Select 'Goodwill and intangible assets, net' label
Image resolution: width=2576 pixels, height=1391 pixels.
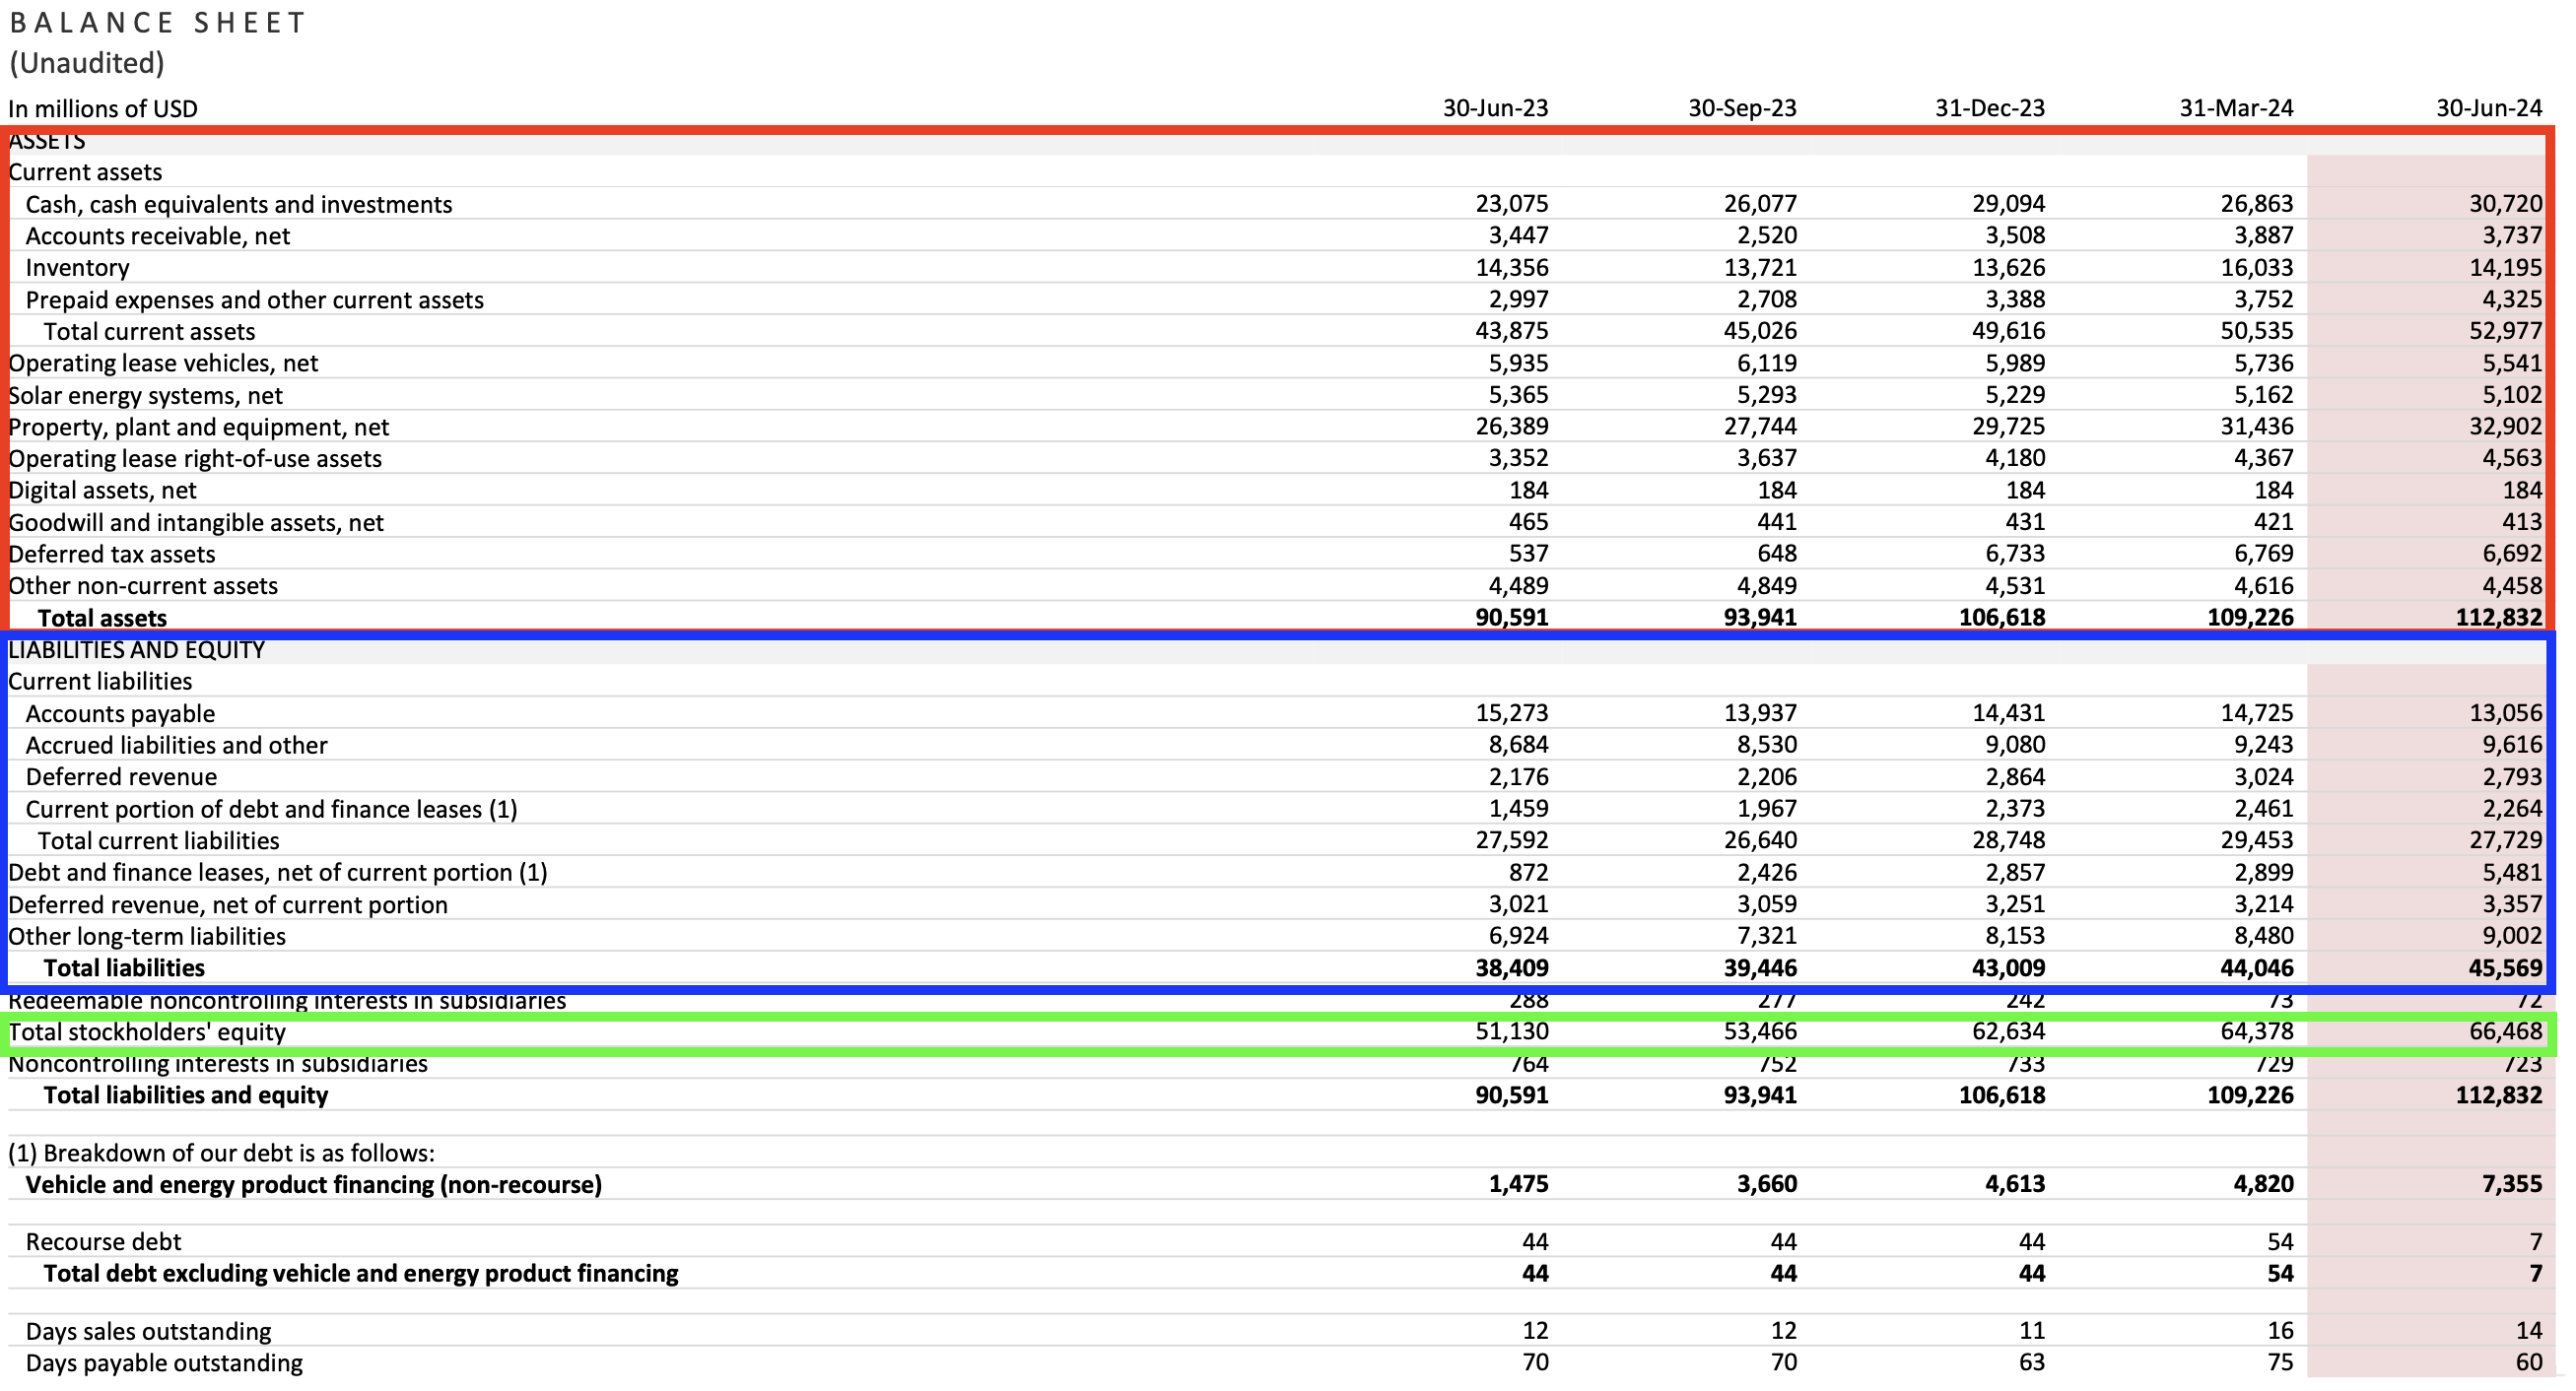click(x=196, y=522)
